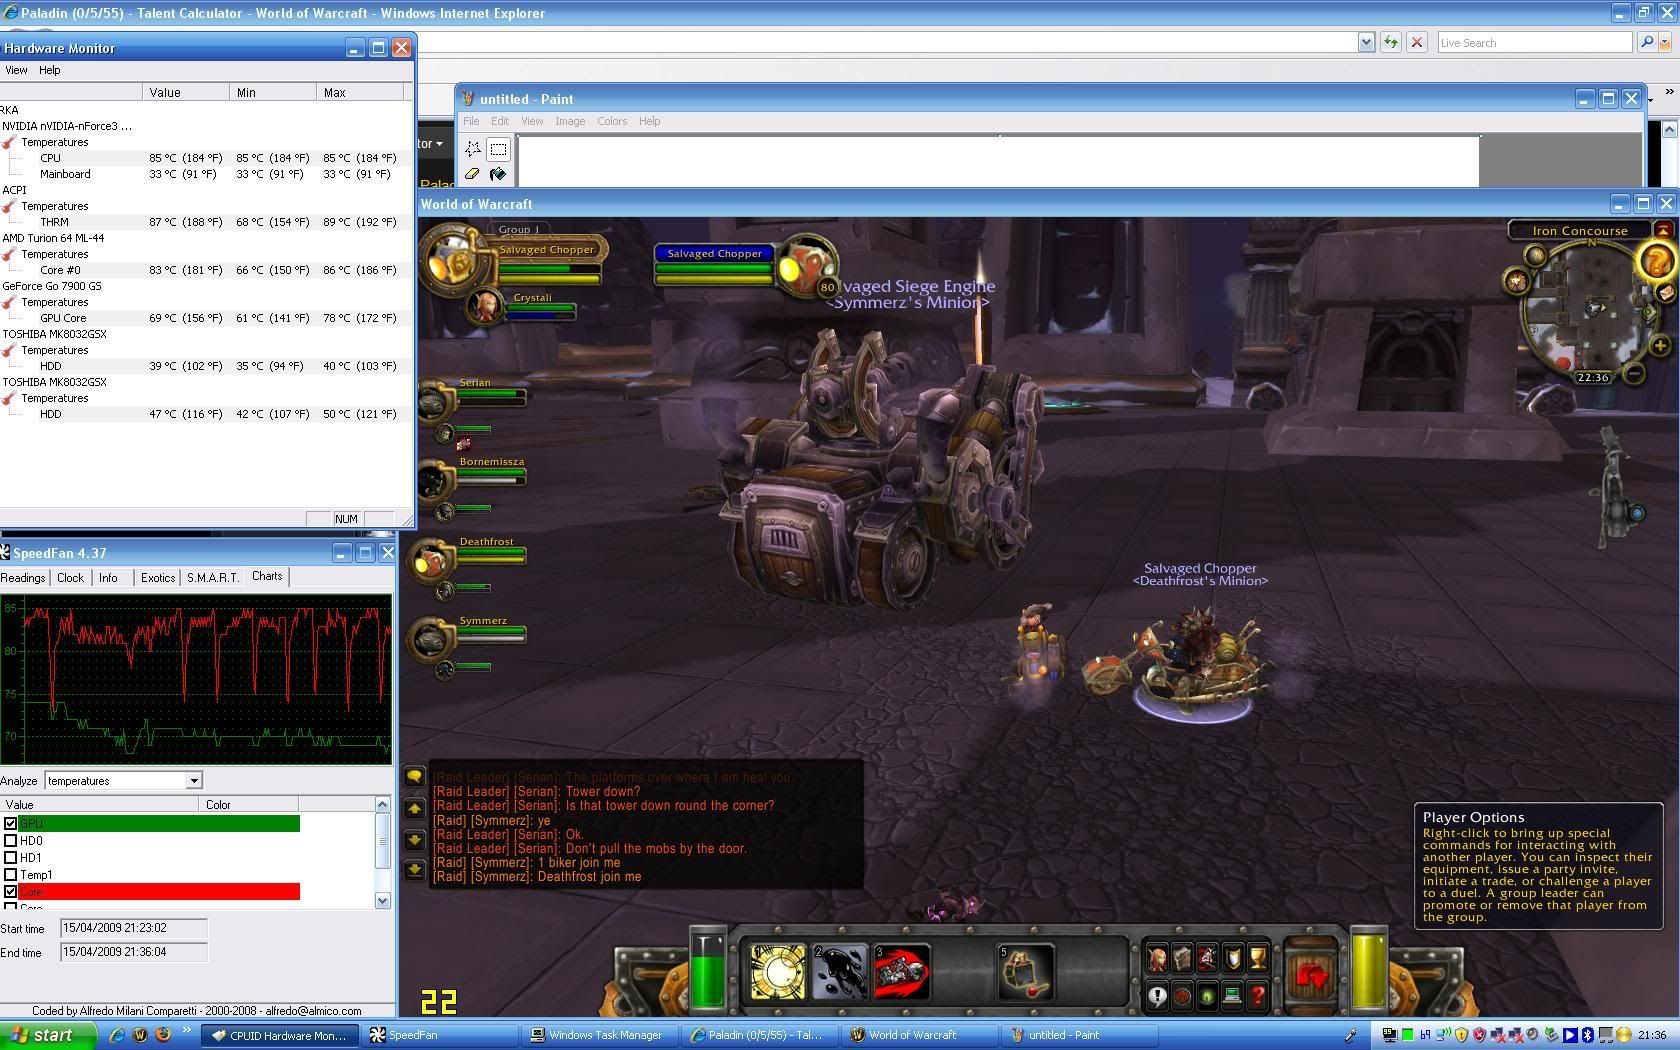The image size is (1680, 1050).
Task: Switch to the S.M.A.R.T. tab
Action: point(213,578)
